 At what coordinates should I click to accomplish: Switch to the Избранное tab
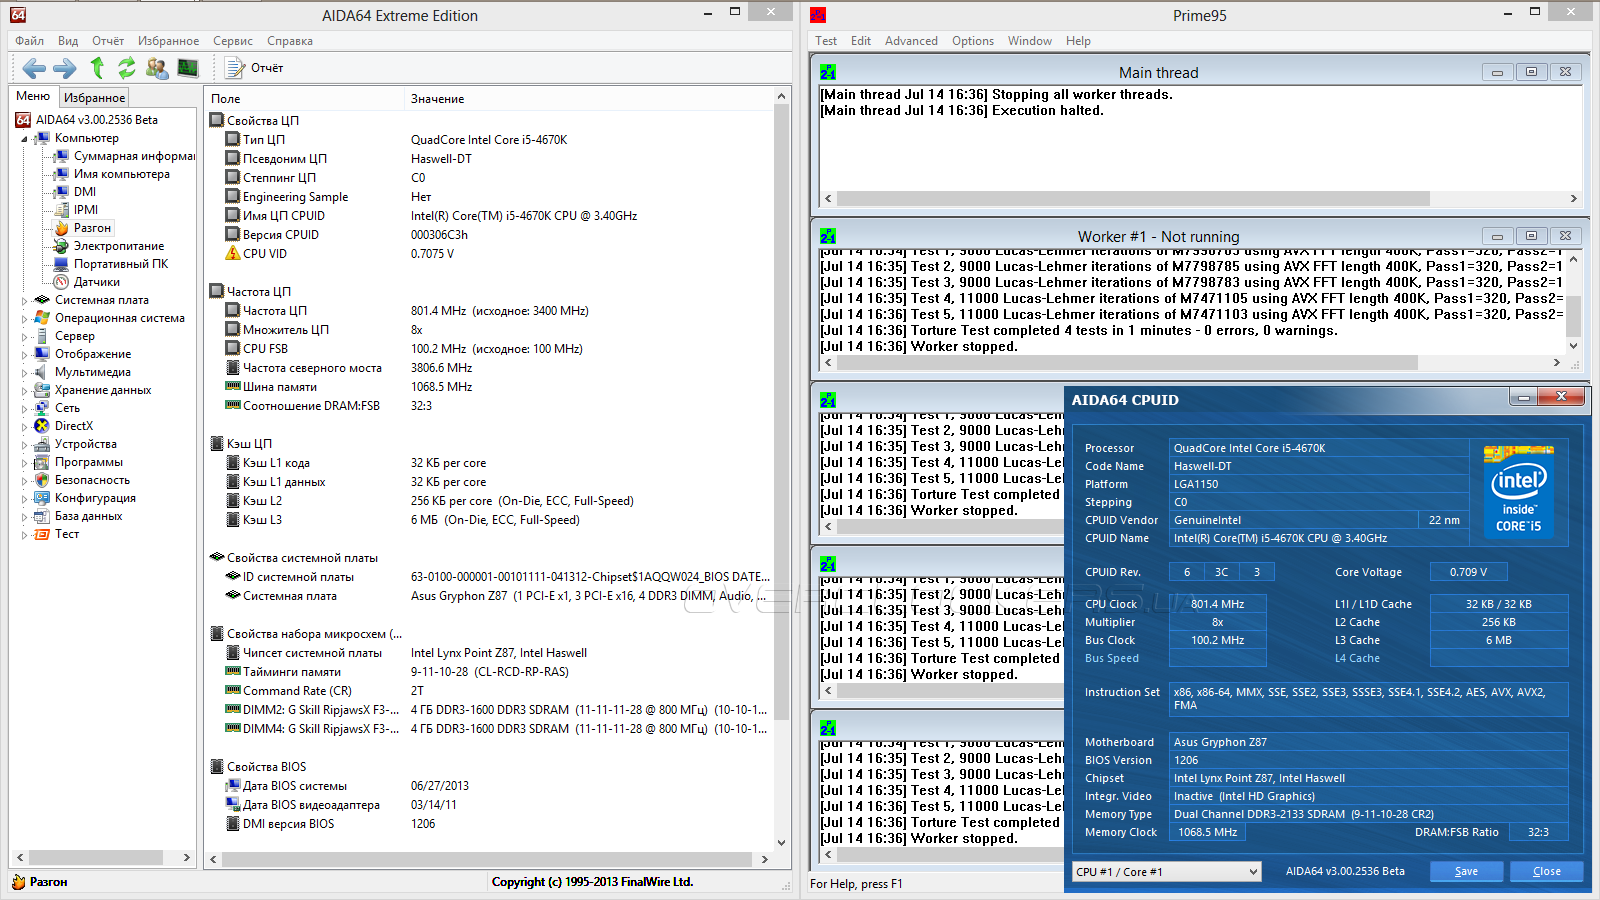pyautogui.click(x=94, y=98)
